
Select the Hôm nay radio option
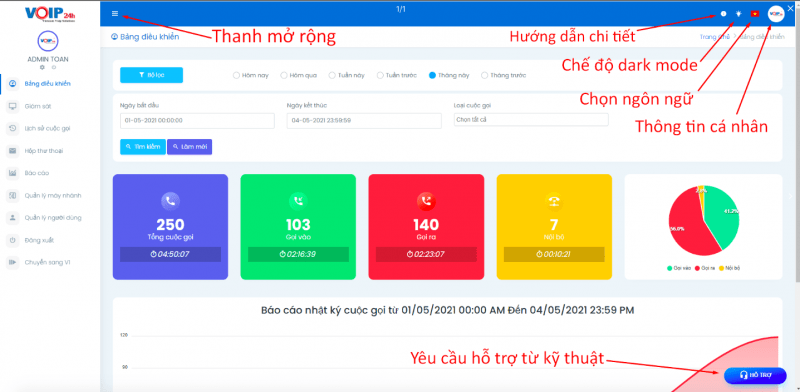click(x=236, y=75)
